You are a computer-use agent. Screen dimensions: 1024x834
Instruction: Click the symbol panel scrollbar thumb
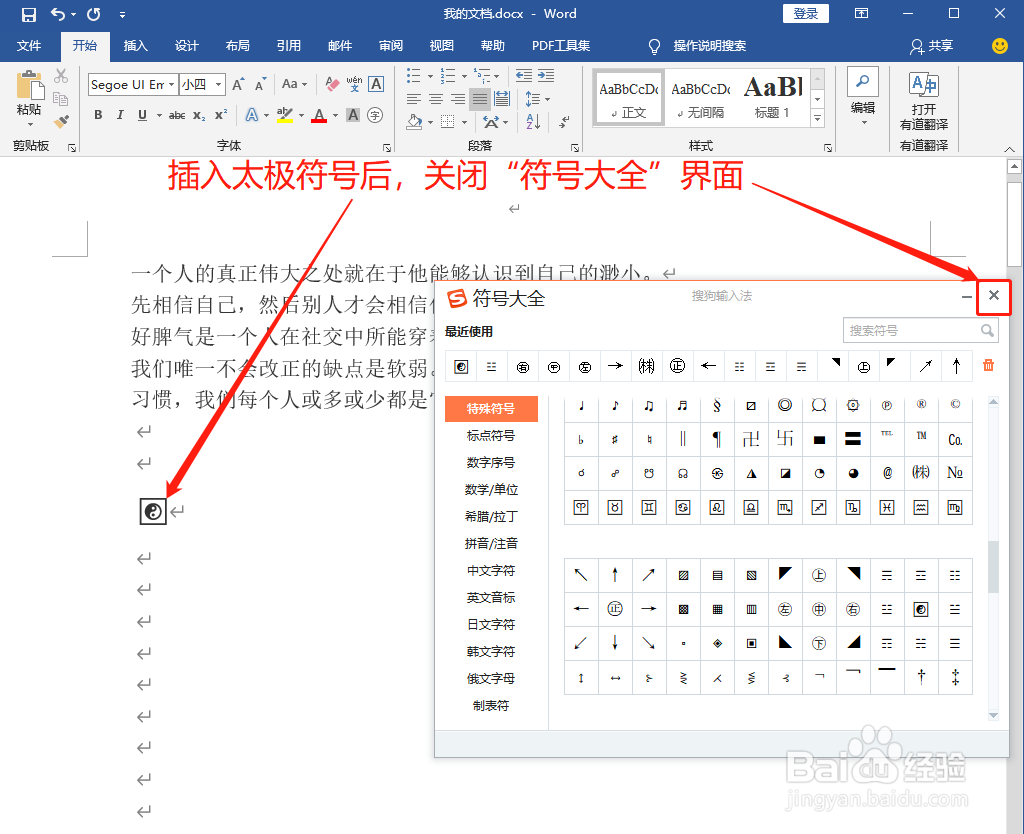(x=993, y=566)
